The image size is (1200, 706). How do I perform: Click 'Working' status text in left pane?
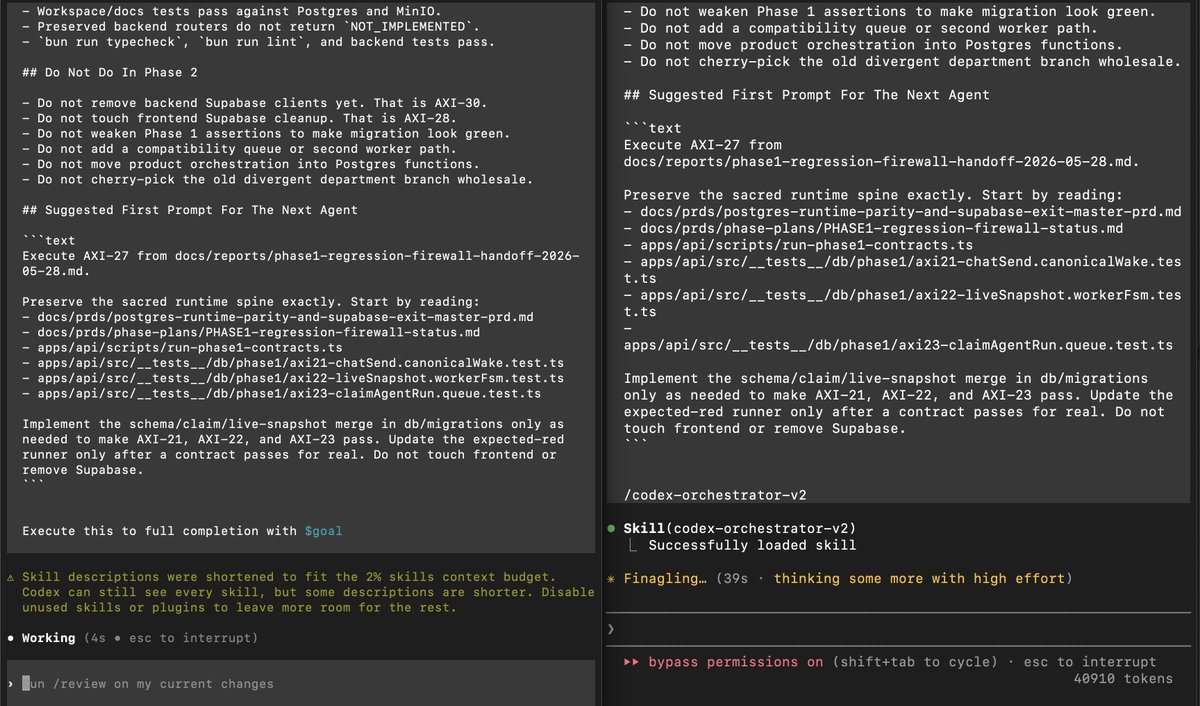click(48, 638)
